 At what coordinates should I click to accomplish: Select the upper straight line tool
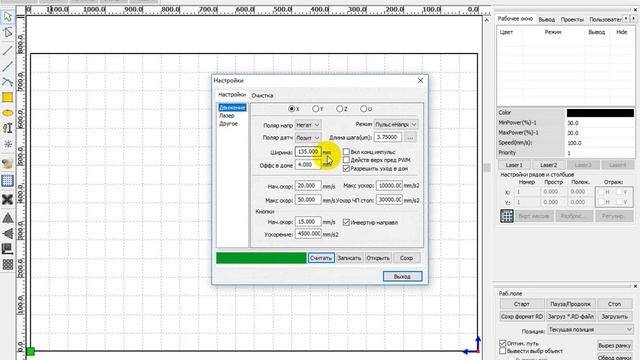pos(7,51)
